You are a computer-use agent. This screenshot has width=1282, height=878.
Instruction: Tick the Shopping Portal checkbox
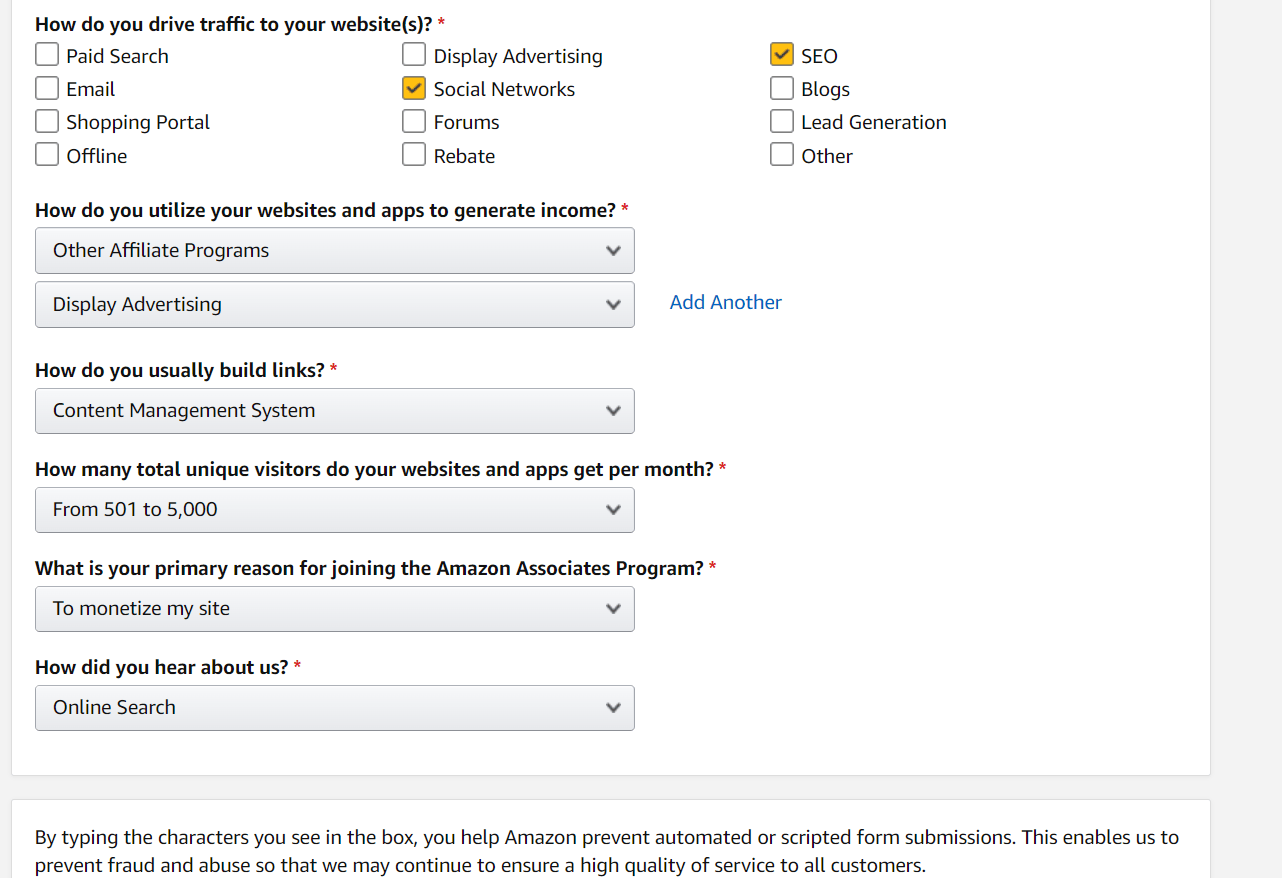pyautogui.click(x=47, y=121)
